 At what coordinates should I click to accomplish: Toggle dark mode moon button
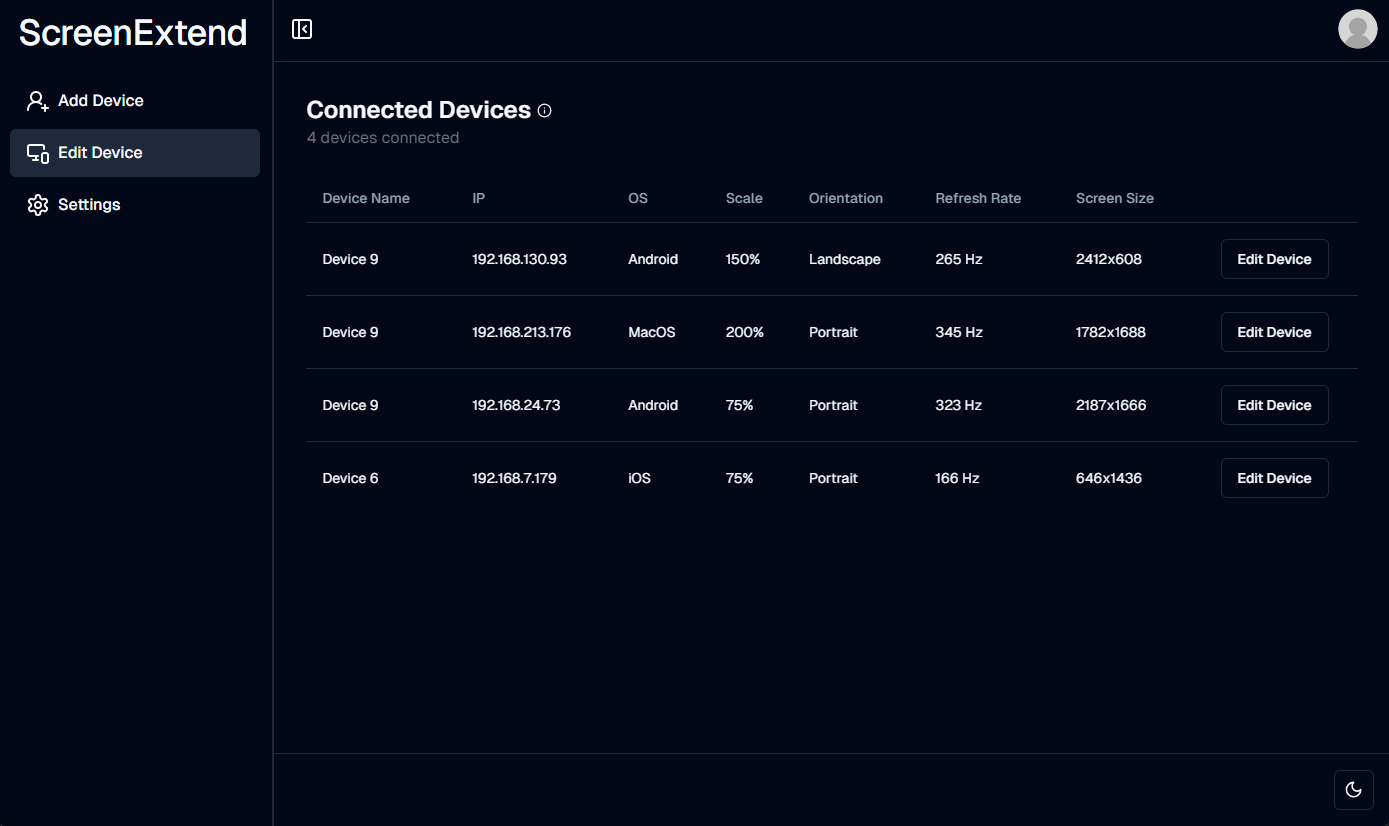[1354, 790]
